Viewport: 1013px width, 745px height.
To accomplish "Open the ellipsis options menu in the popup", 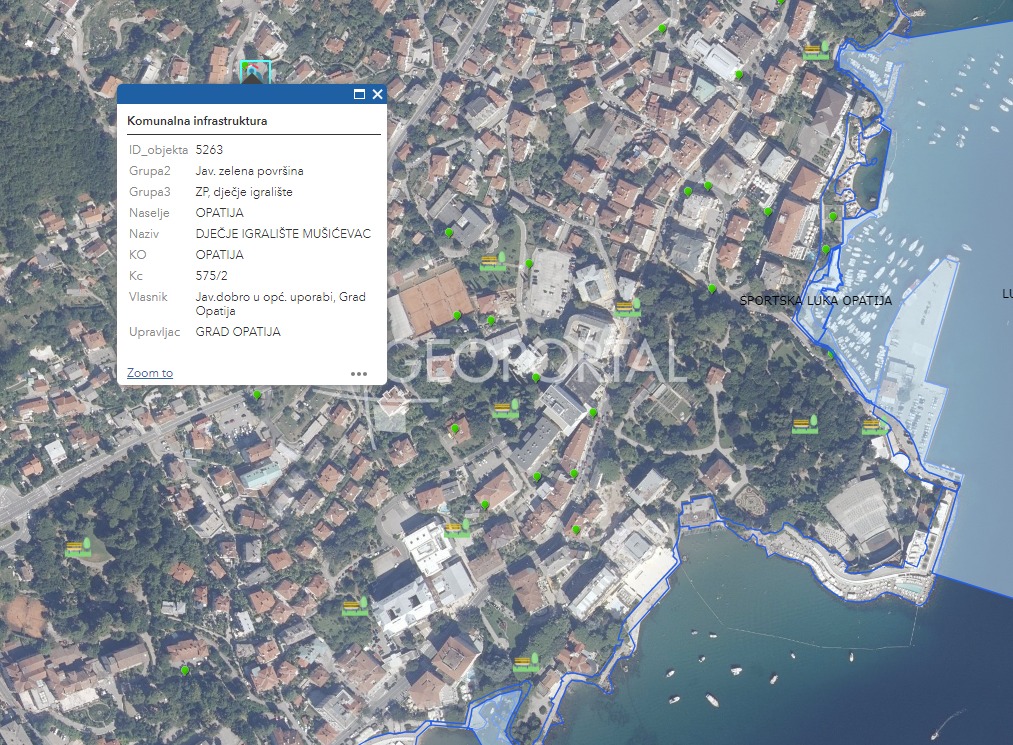I will pos(359,373).
